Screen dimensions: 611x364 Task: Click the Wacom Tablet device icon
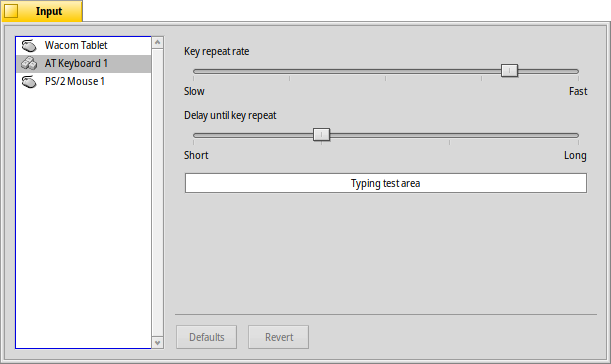29,46
